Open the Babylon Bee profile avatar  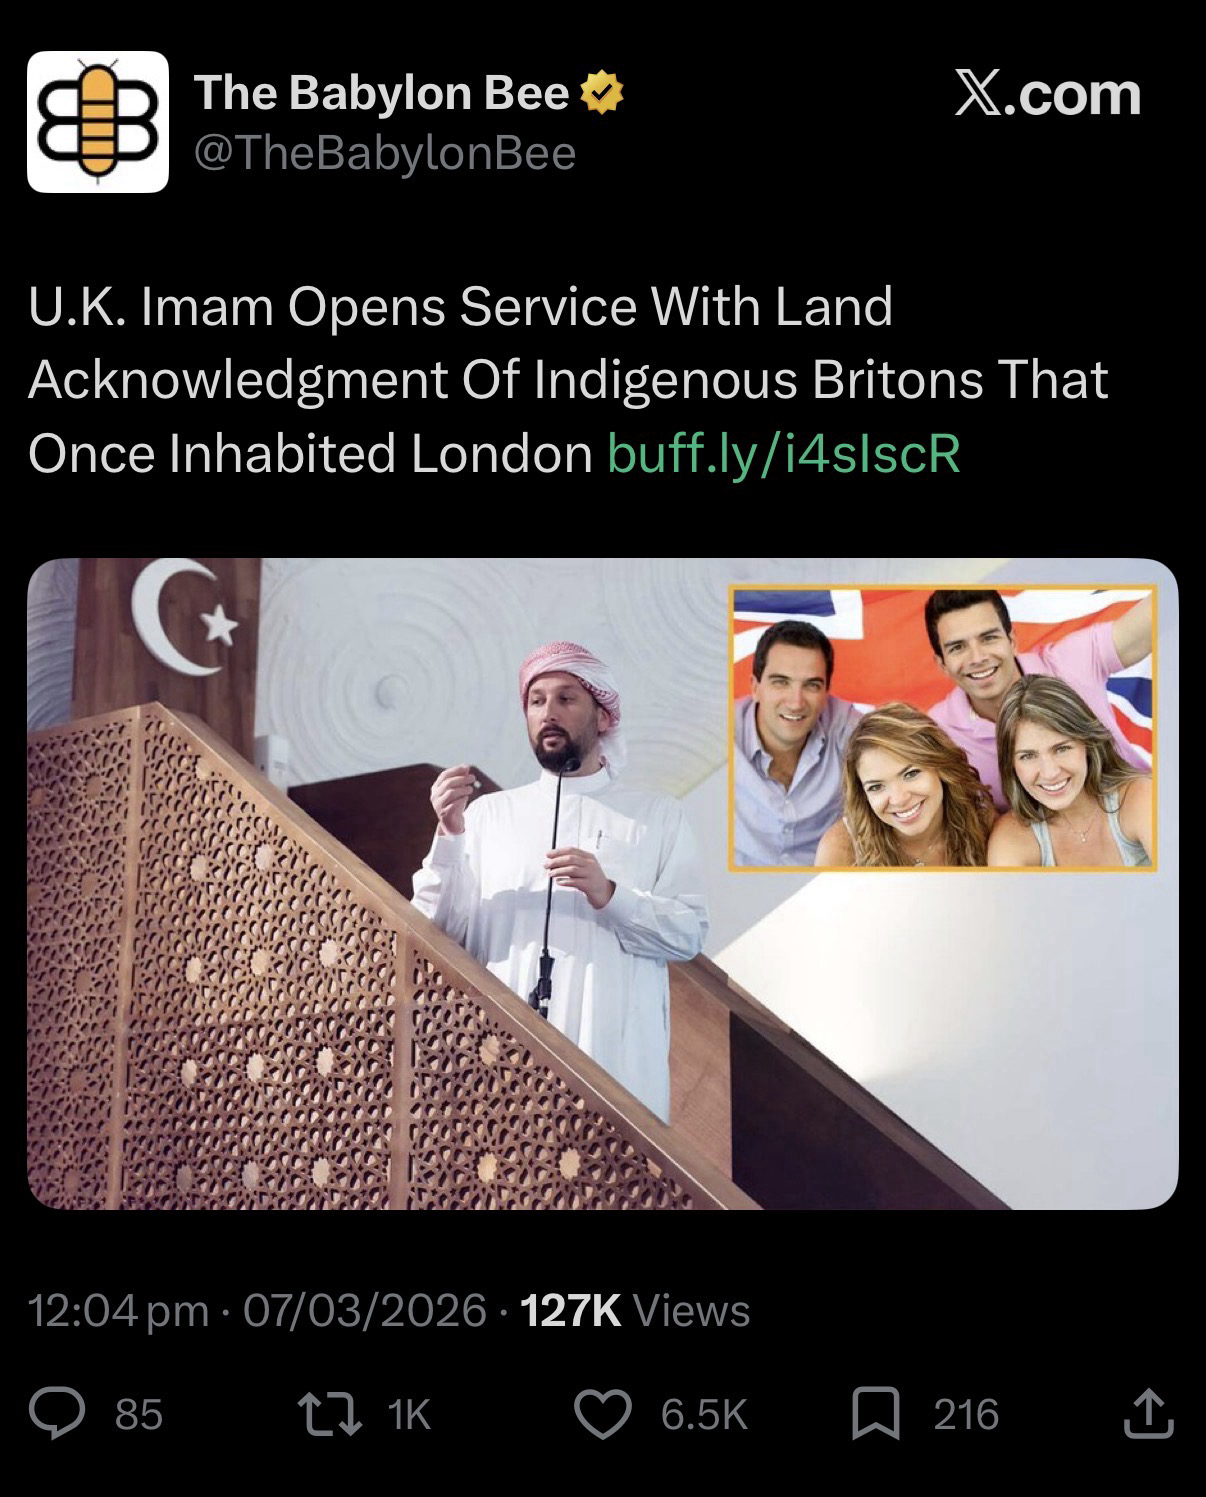point(98,122)
